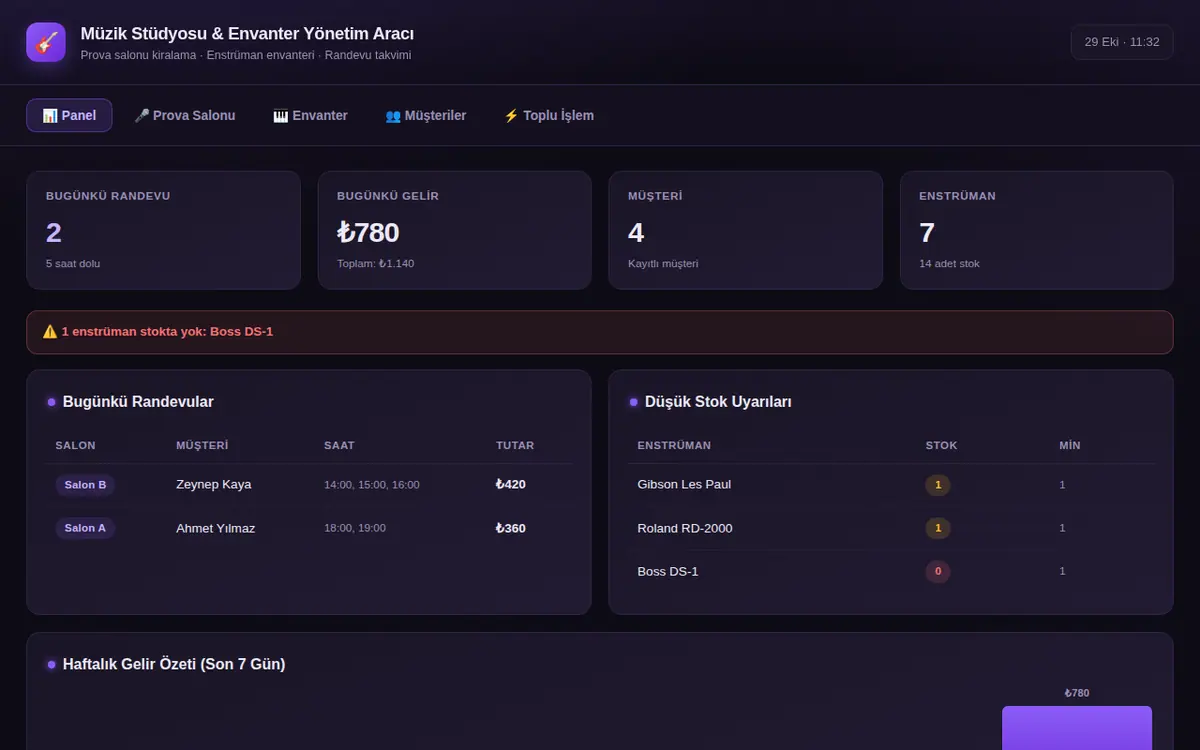Select customer Ahmet Yılmaz

216,528
